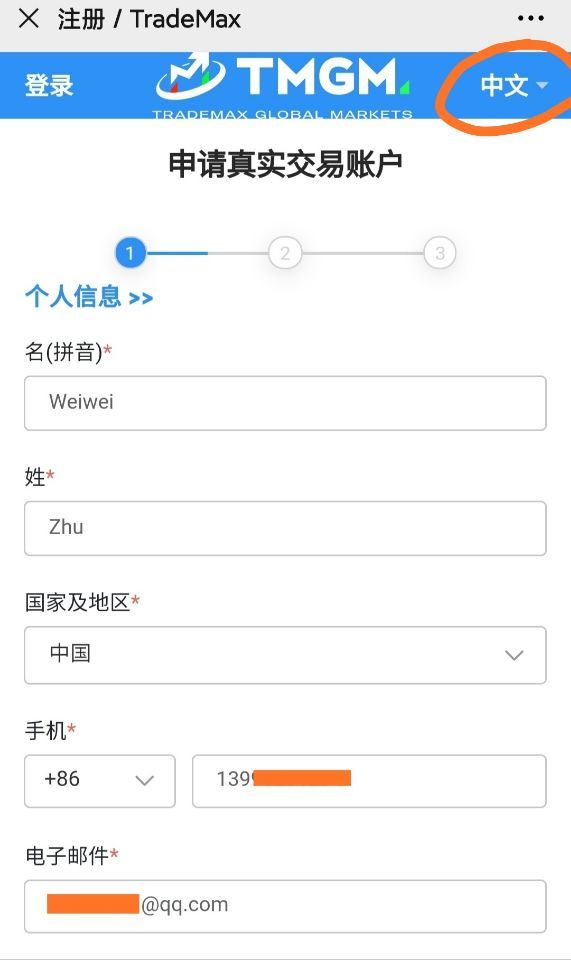The width and height of the screenshot is (571, 960).
Task: Select step 3 circle in progress indicator
Action: (x=439, y=252)
